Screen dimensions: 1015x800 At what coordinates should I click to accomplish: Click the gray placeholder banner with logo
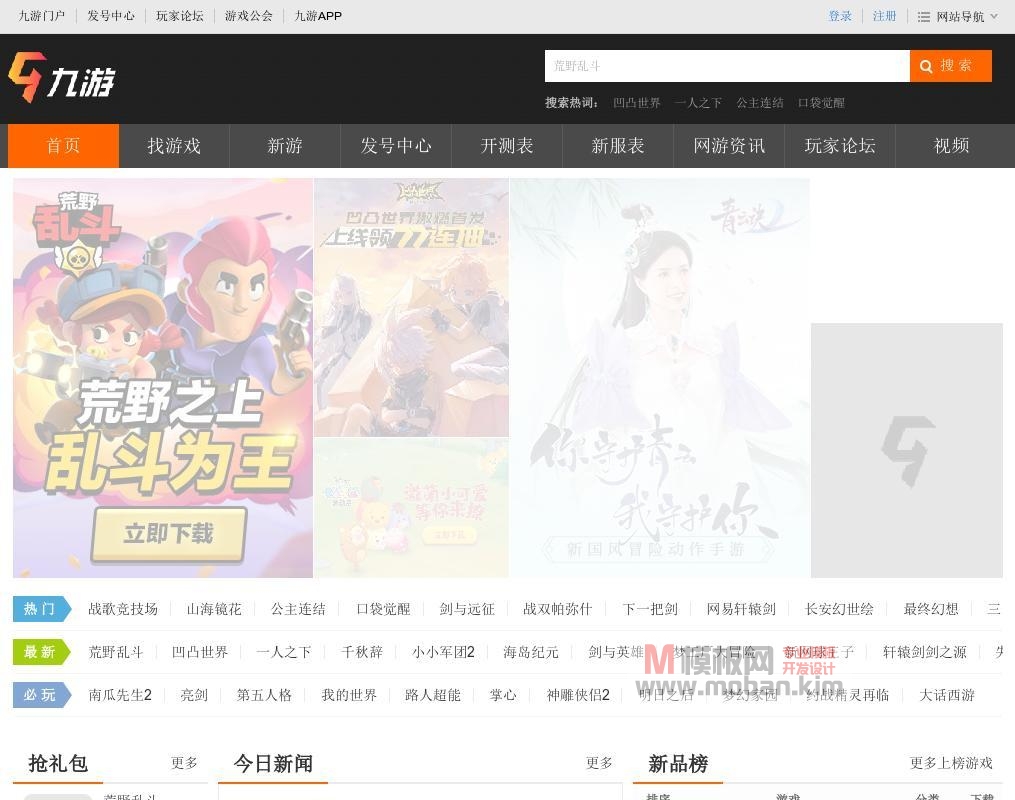pos(907,450)
